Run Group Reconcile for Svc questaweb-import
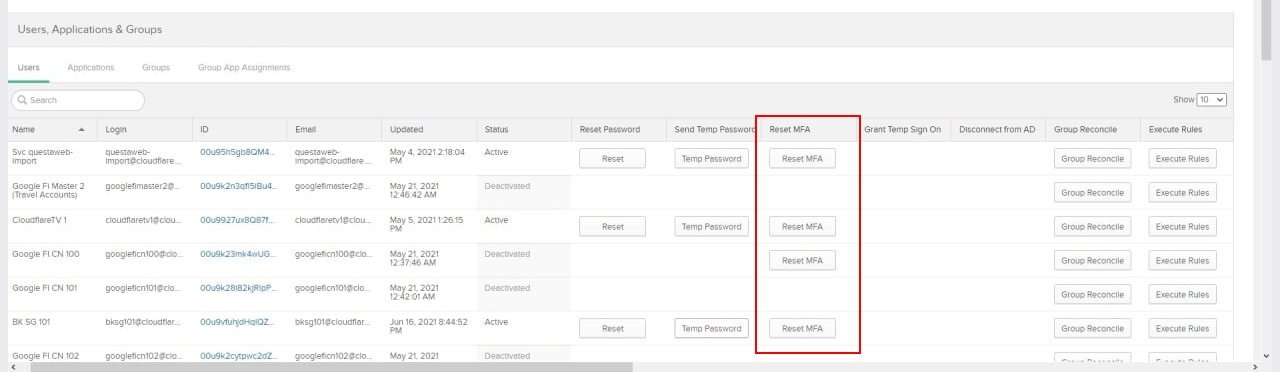 (x=1092, y=159)
